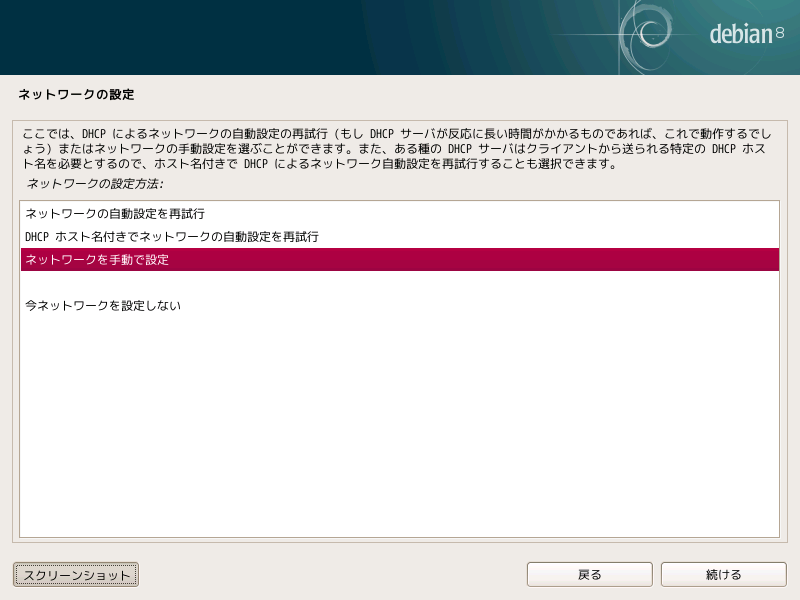The height and width of the screenshot is (600, 800).
Task: Return to previous installer step using 戻る
Action: click(589, 574)
